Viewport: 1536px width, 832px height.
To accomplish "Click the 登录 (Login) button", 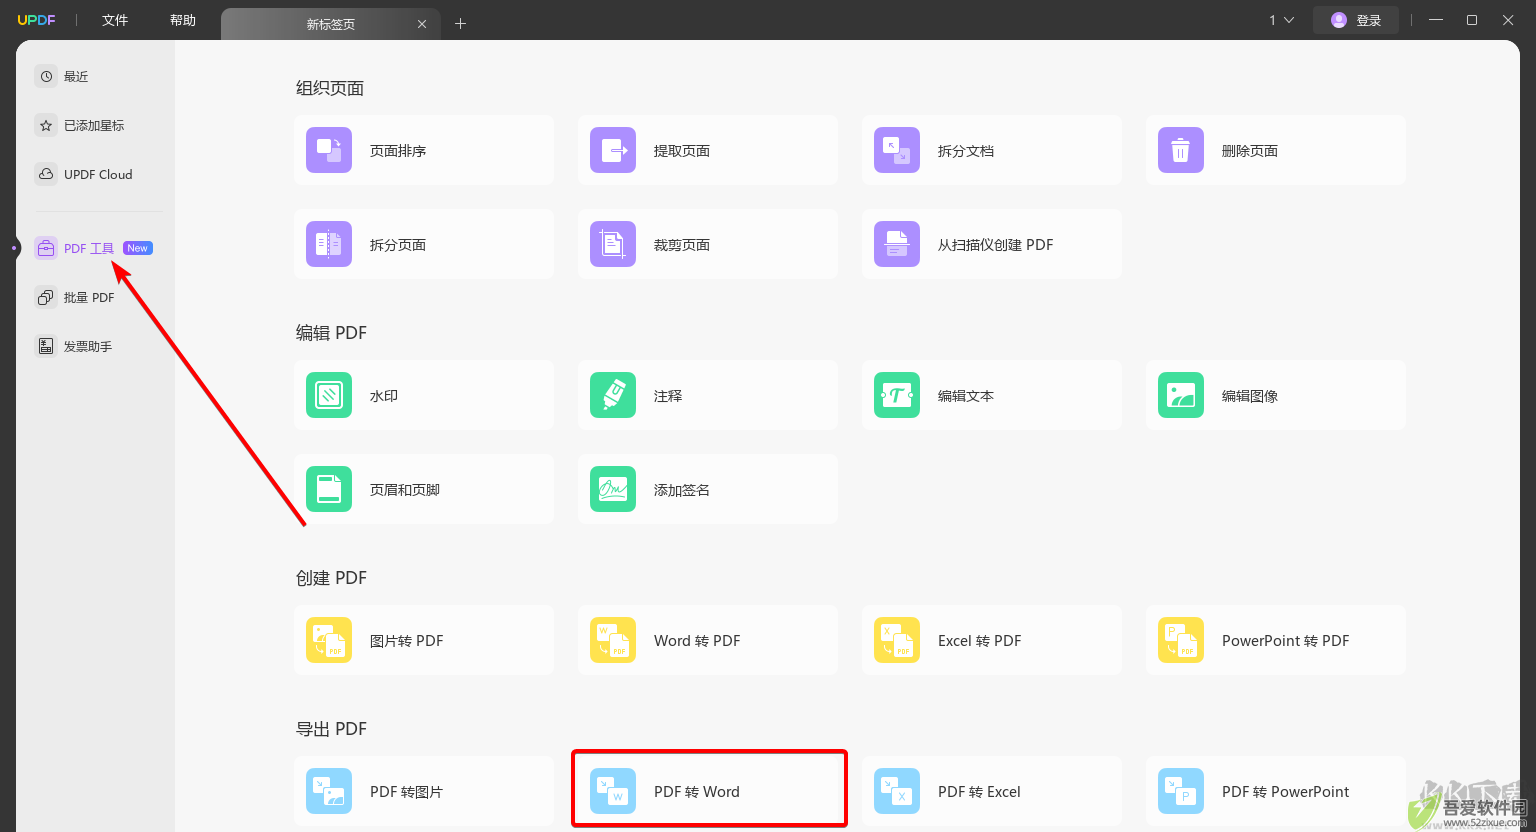I will (1356, 20).
